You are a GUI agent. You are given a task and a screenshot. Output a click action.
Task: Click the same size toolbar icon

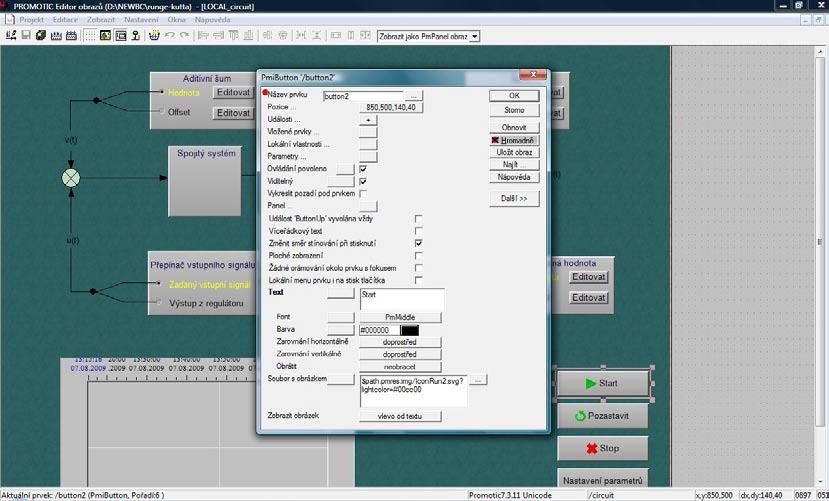pyautogui.click(x=365, y=35)
